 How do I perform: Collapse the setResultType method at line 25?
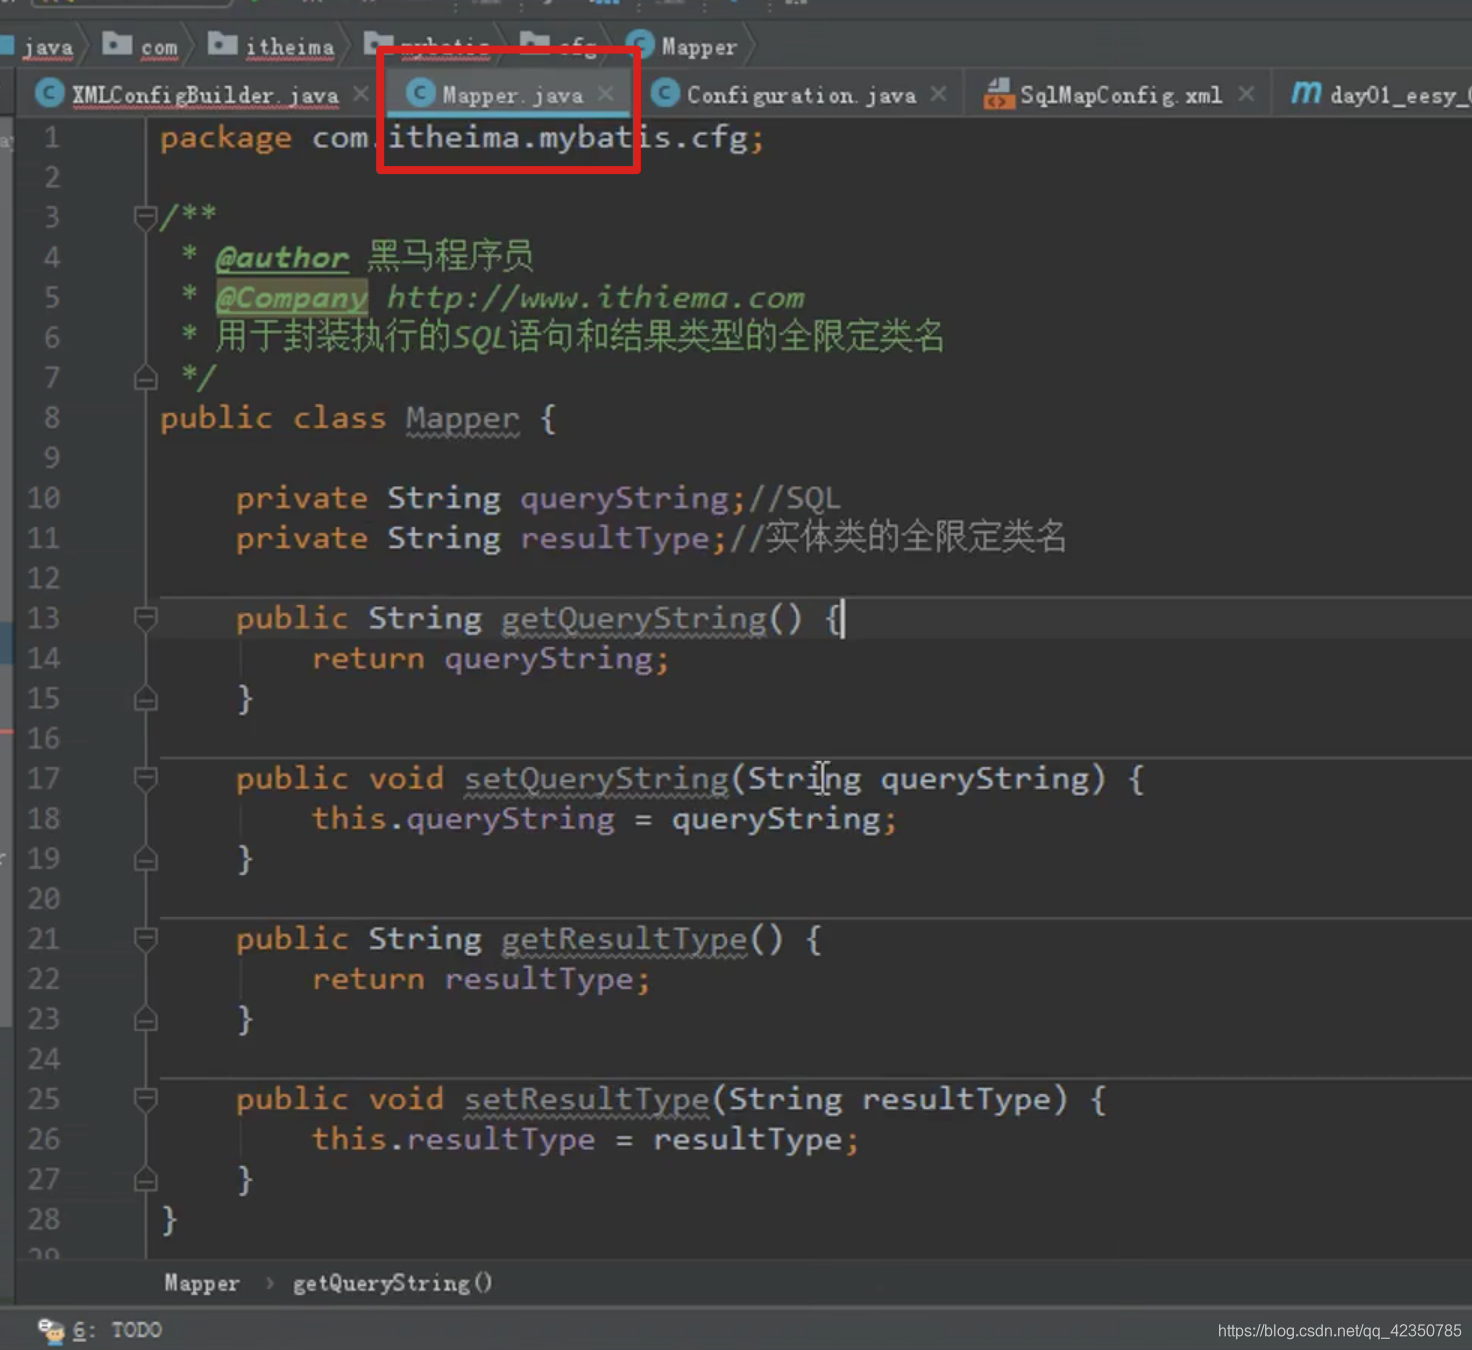pyautogui.click(x=145, y=1099)
